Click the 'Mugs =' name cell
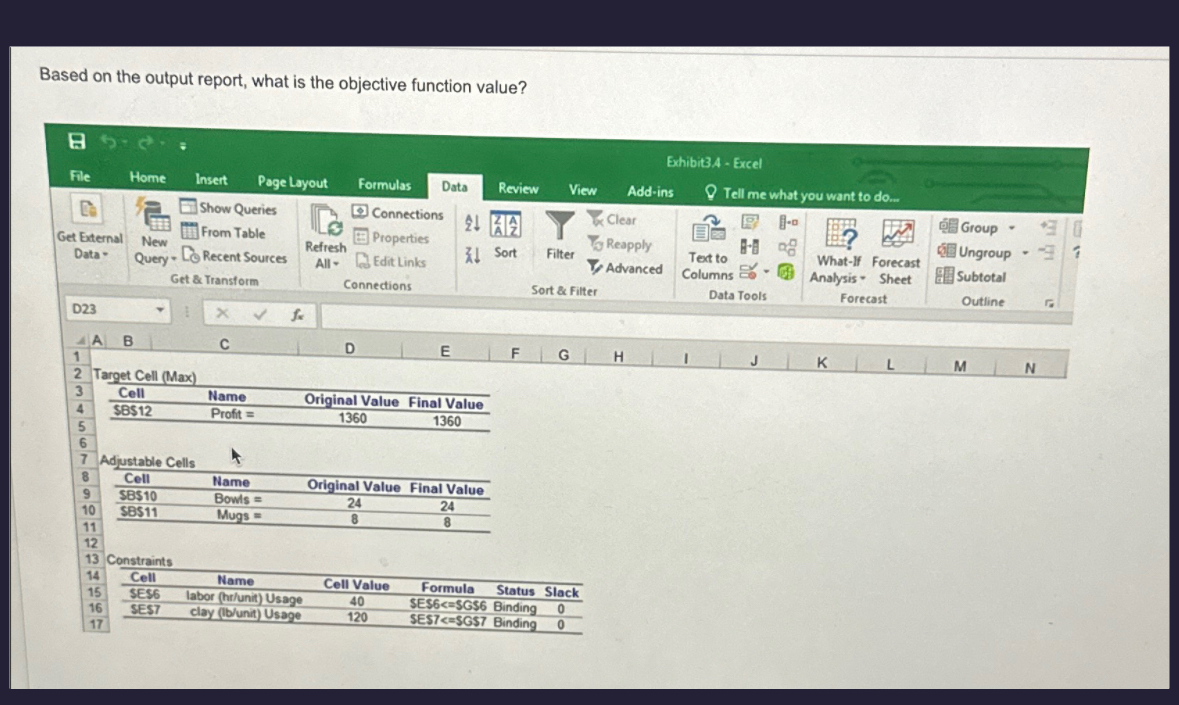This screenshot has height=705, width=1179. tap(239, 515)
